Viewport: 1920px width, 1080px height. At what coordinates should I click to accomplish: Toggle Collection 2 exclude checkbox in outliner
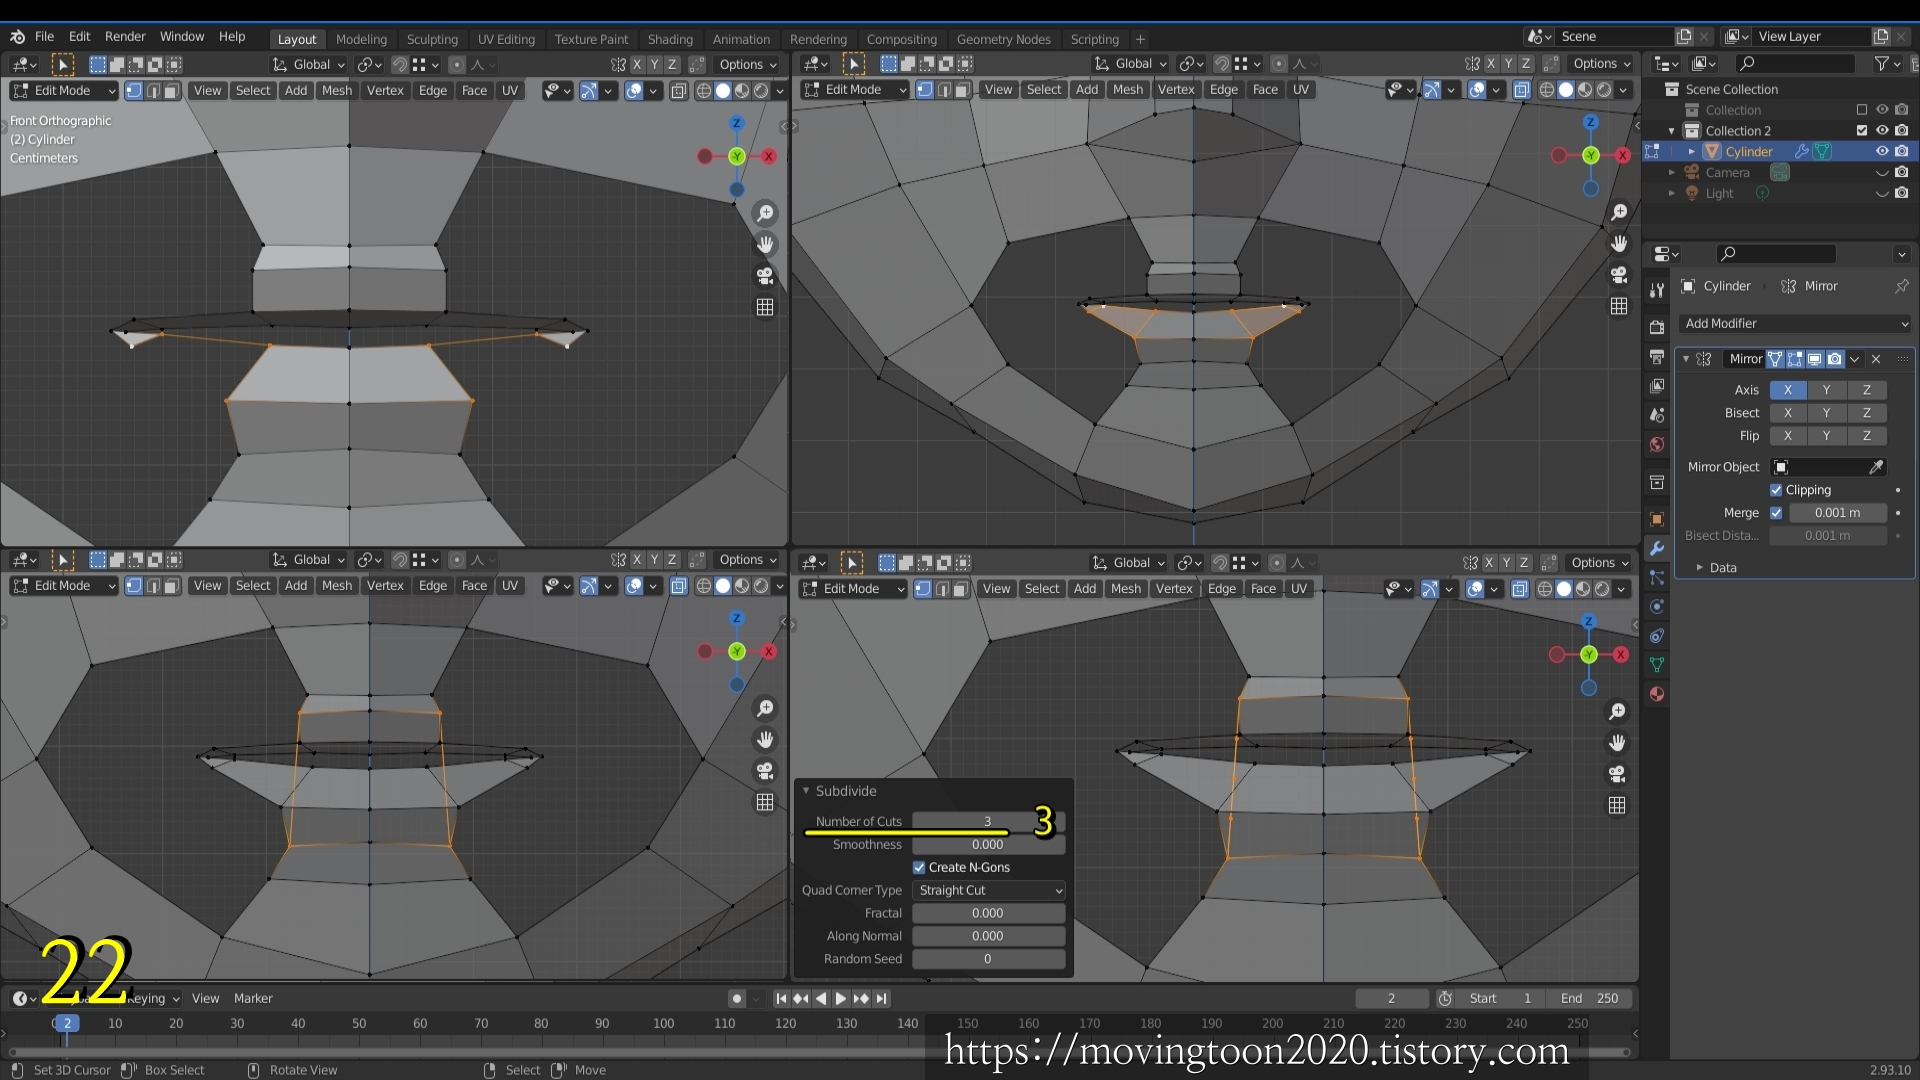(x=1862, y=130)
